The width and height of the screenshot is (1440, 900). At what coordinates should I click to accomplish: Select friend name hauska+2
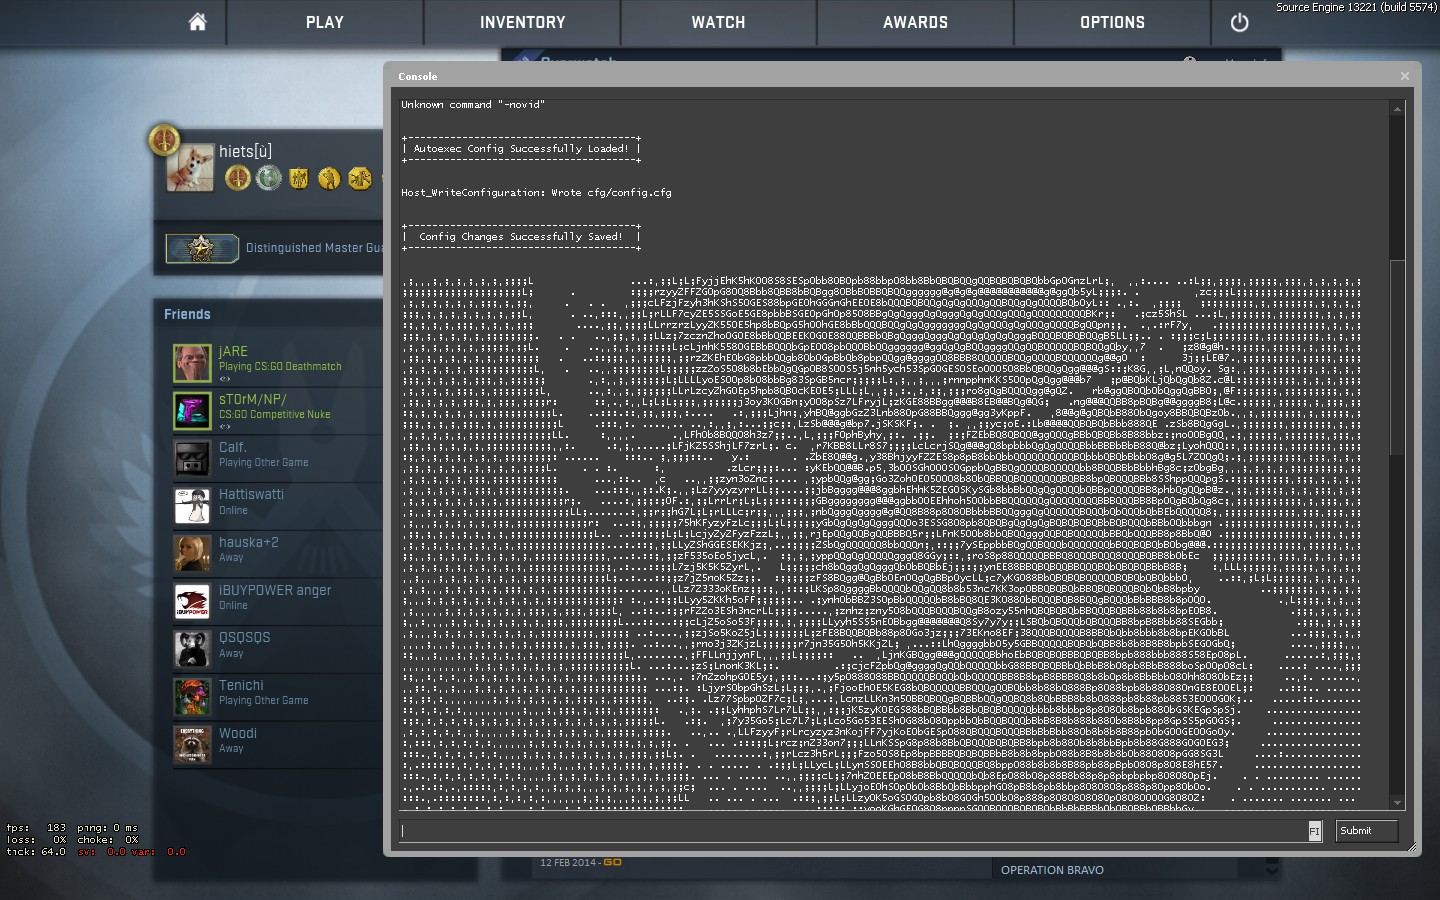pos(249,542)
